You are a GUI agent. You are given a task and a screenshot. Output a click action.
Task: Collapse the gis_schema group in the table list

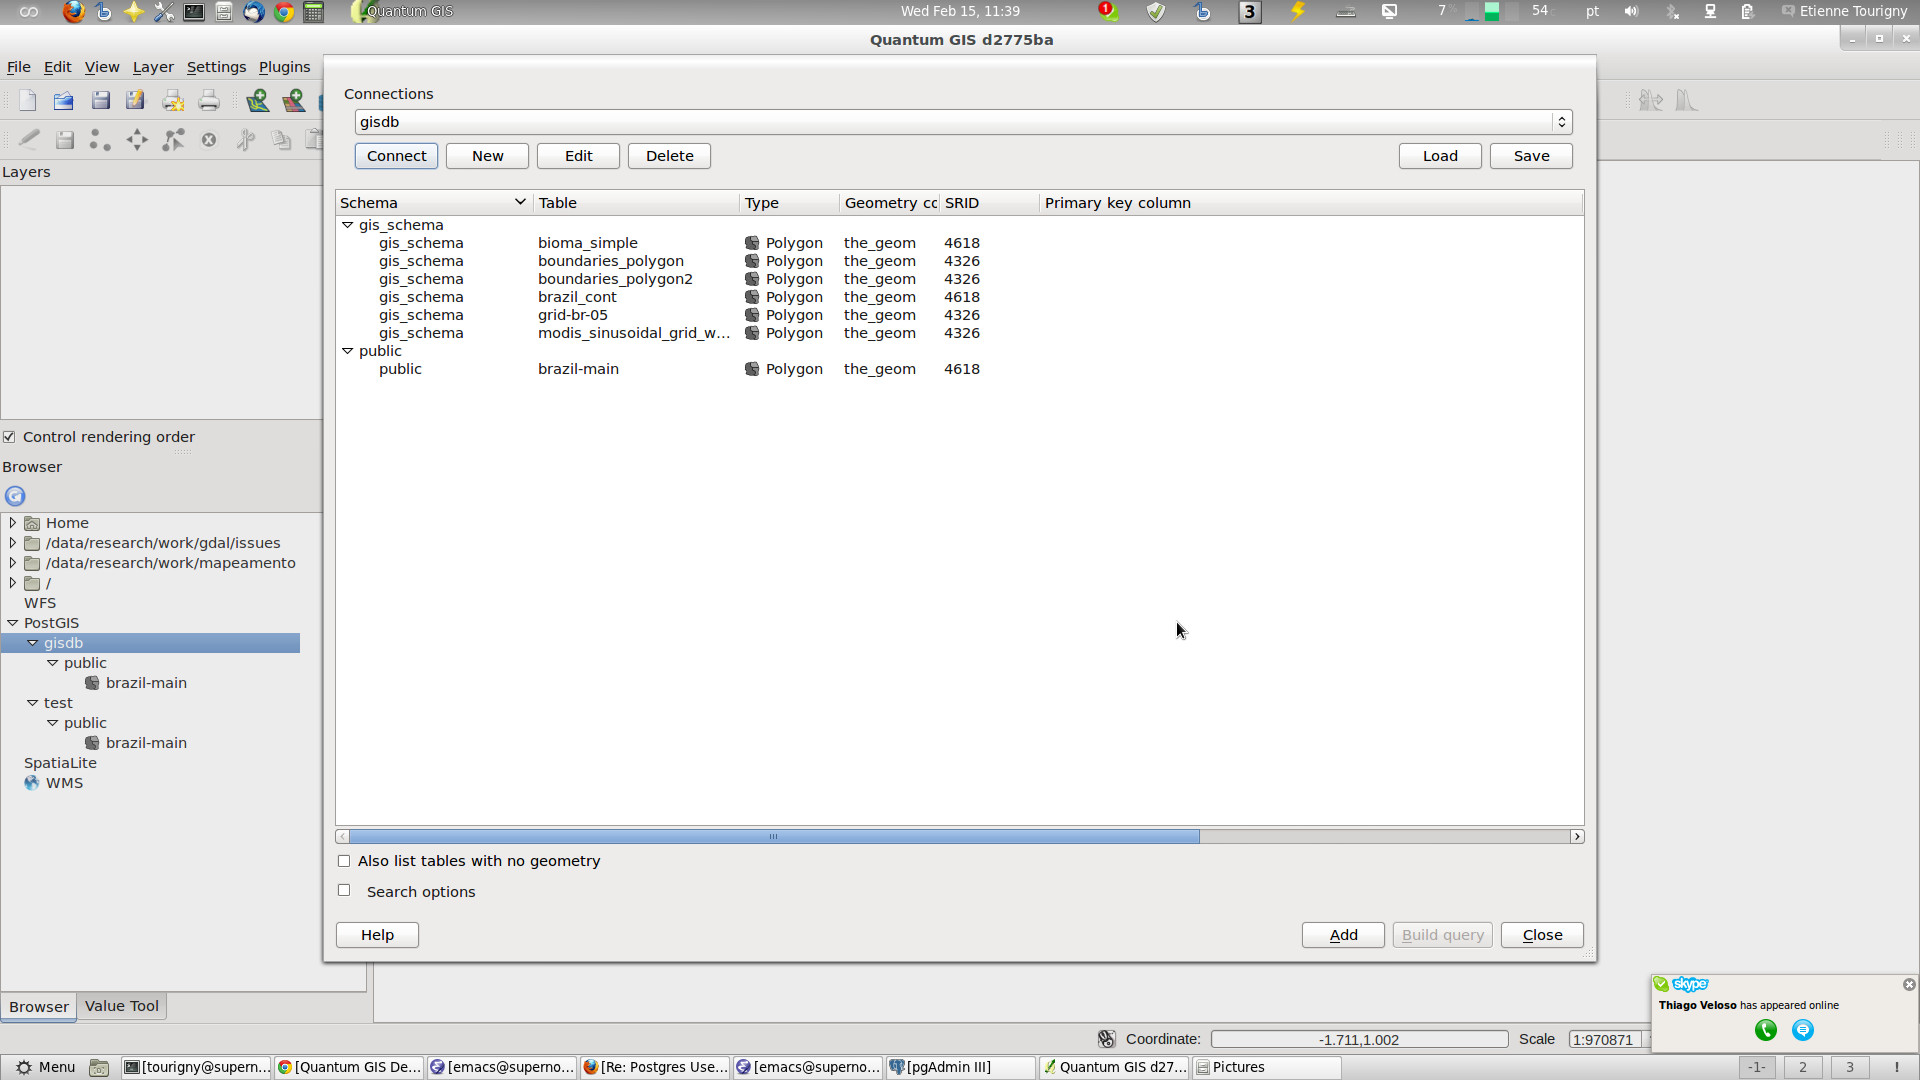click(x=348, y=225)
